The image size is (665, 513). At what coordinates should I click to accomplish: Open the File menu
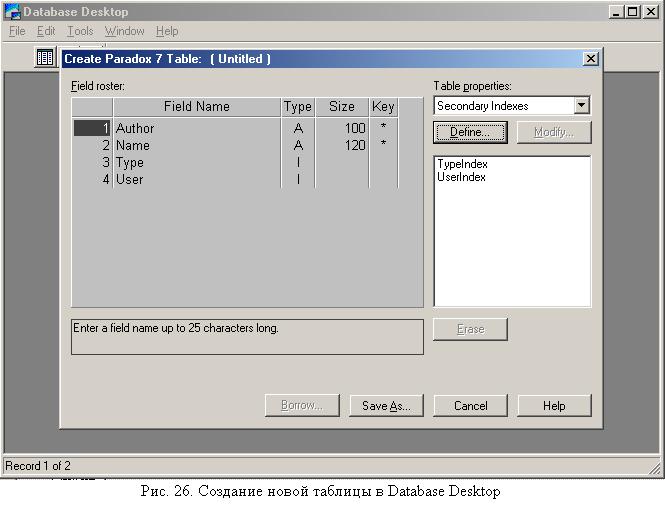[x=17, y=31]
